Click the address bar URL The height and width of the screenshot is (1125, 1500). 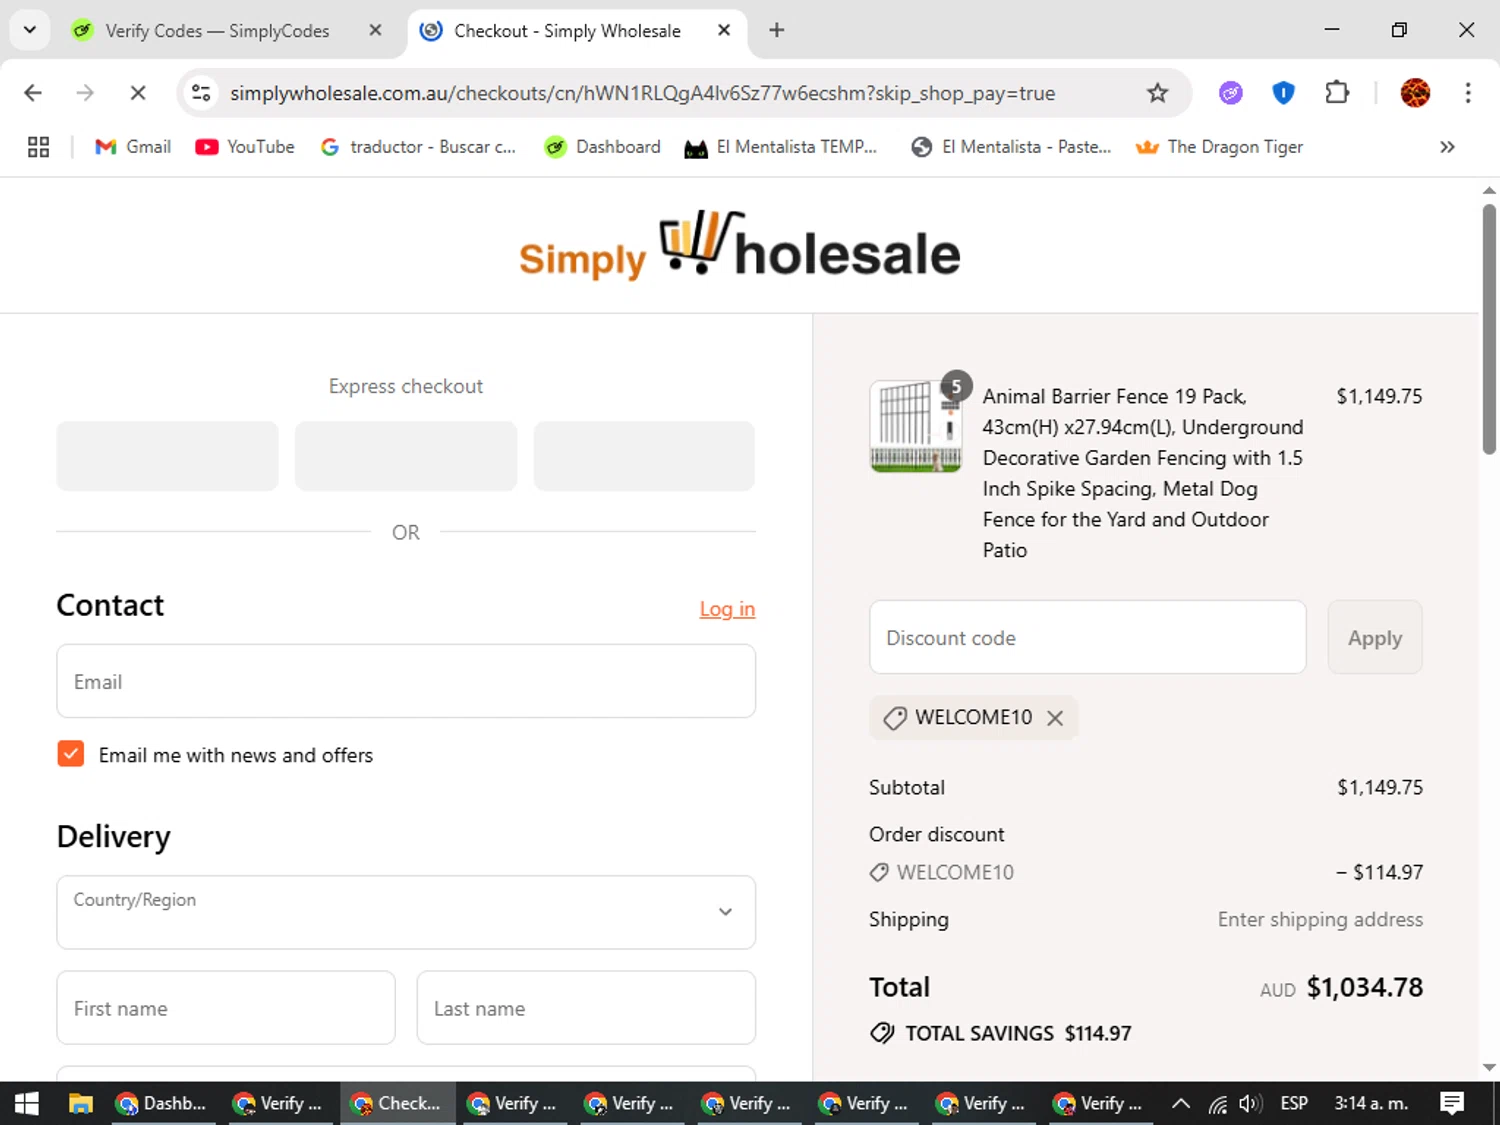[642, 93]
